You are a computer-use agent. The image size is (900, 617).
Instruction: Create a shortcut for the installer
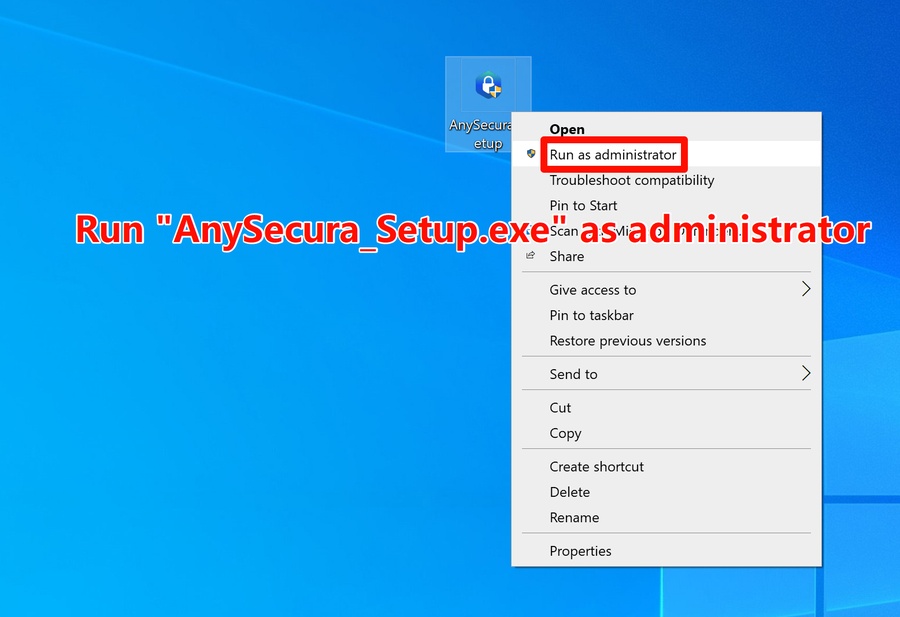pos(596,466)
